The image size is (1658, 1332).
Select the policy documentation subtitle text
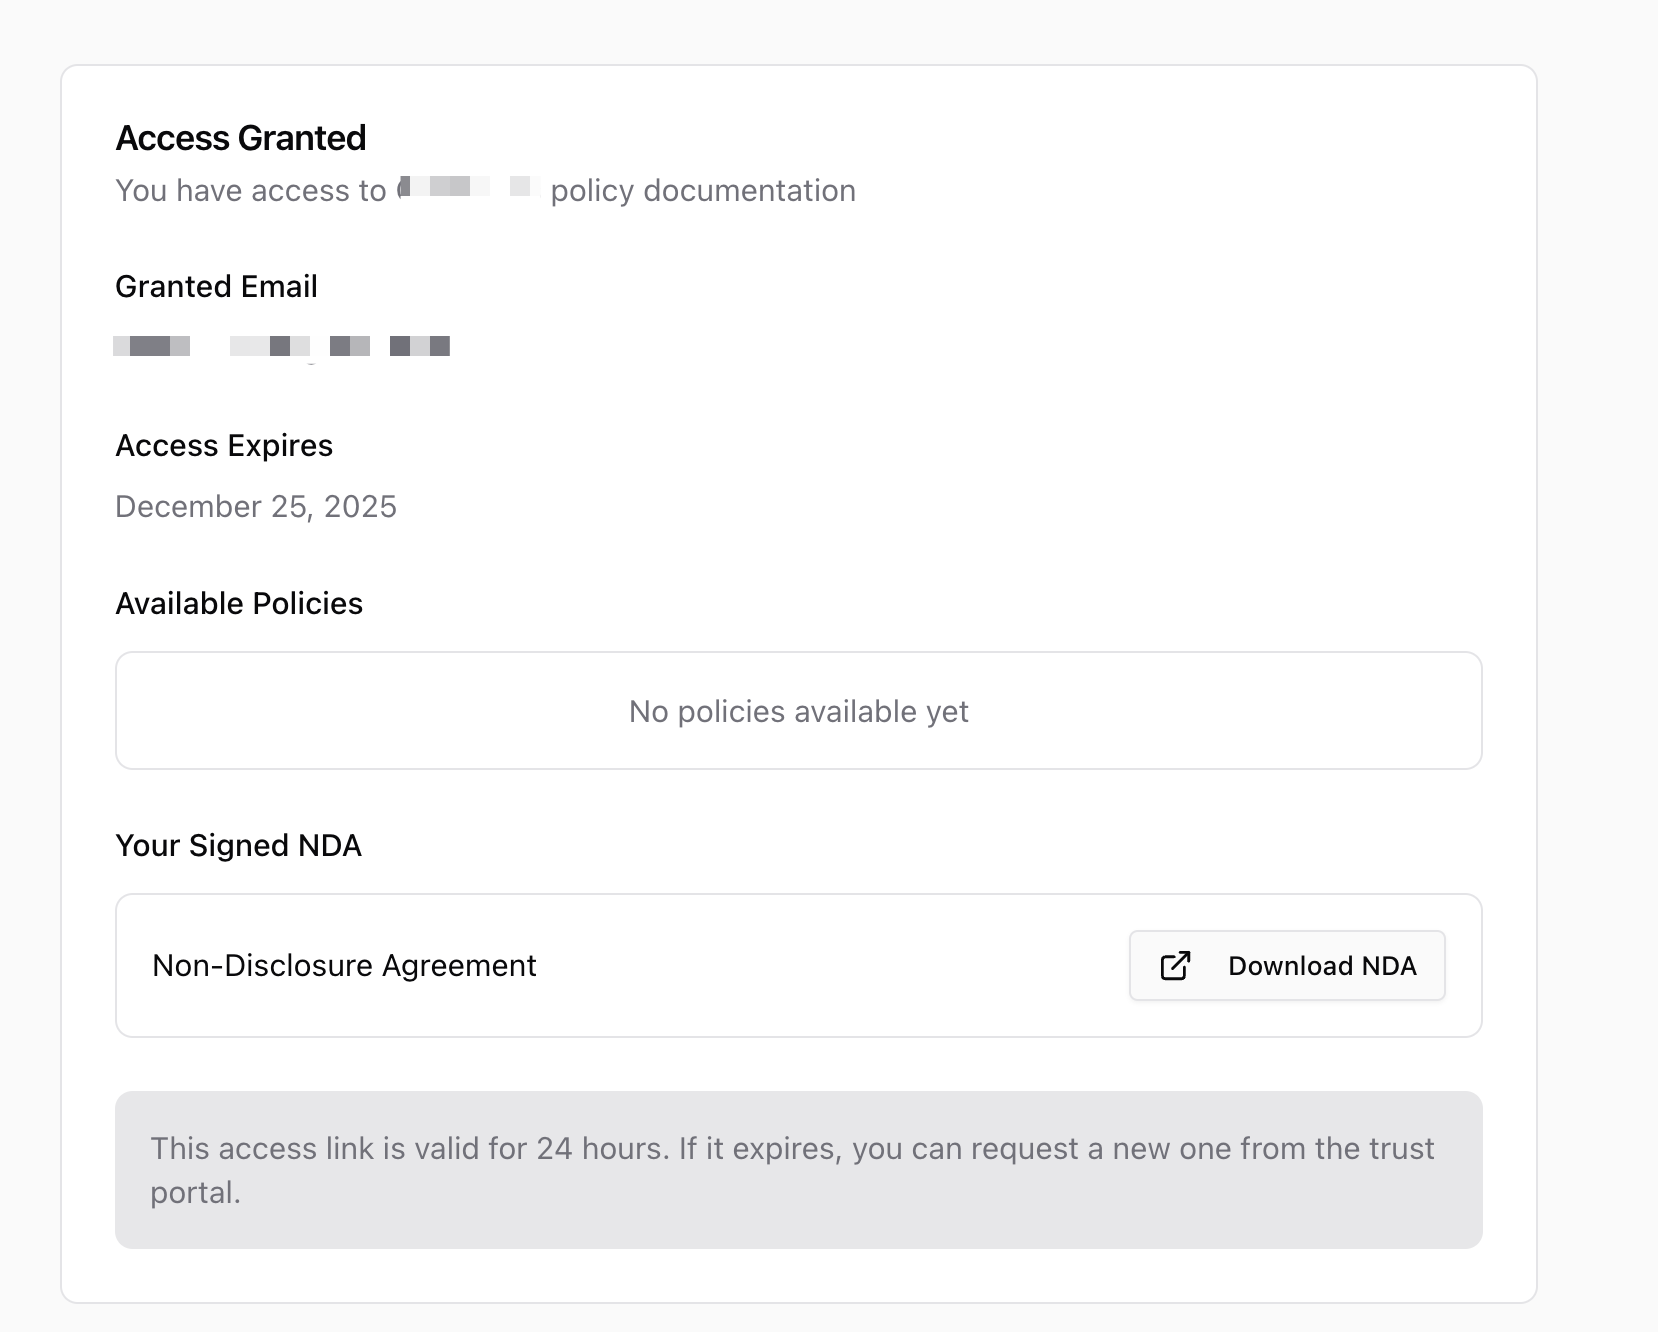[700, 190]
